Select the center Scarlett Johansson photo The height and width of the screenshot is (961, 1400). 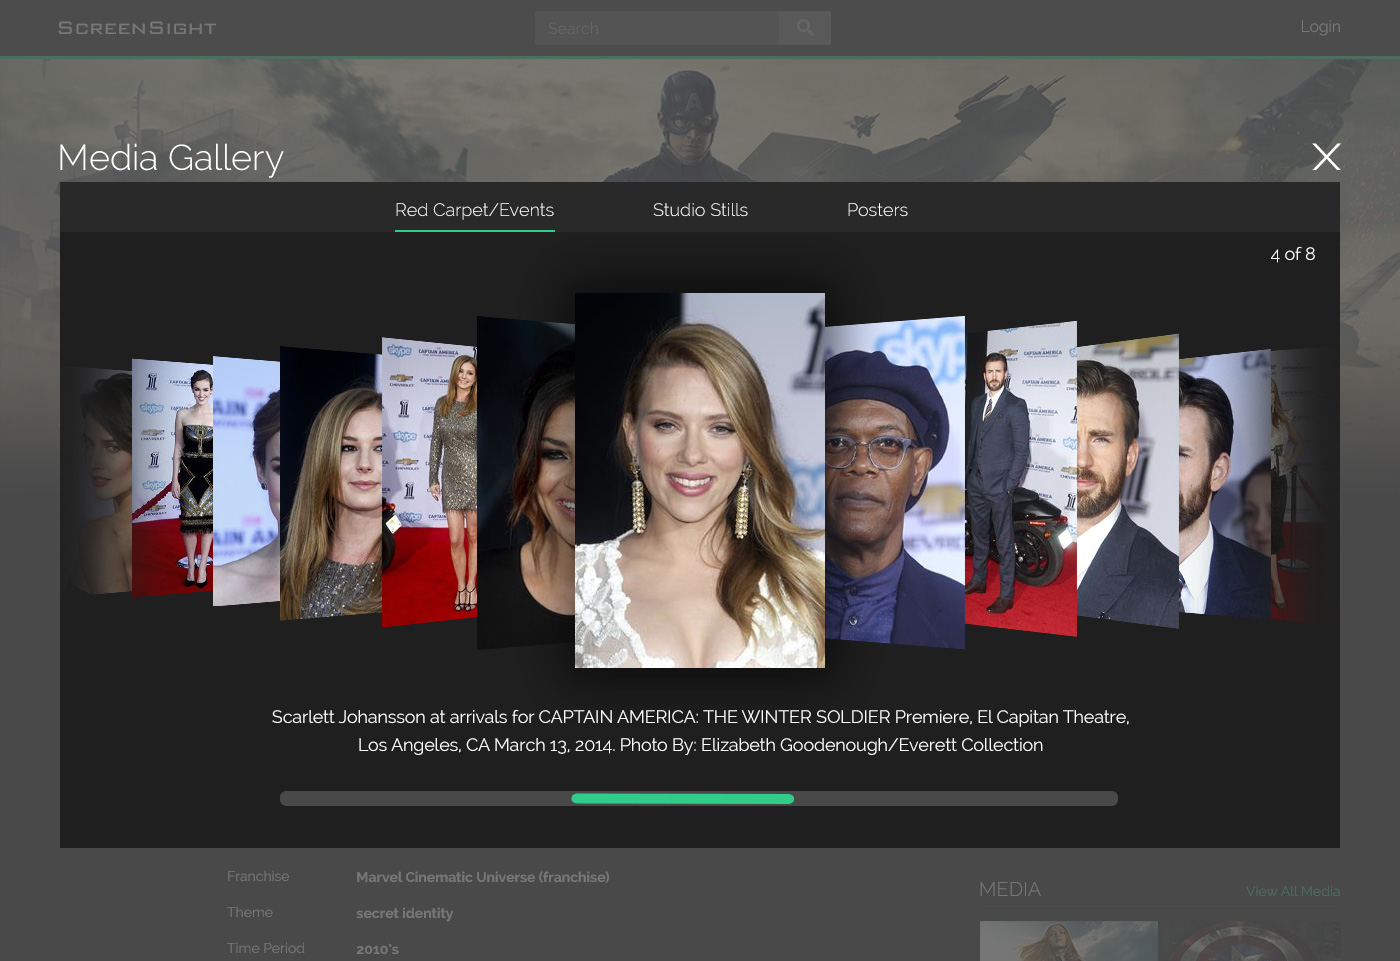pos(700,480)
